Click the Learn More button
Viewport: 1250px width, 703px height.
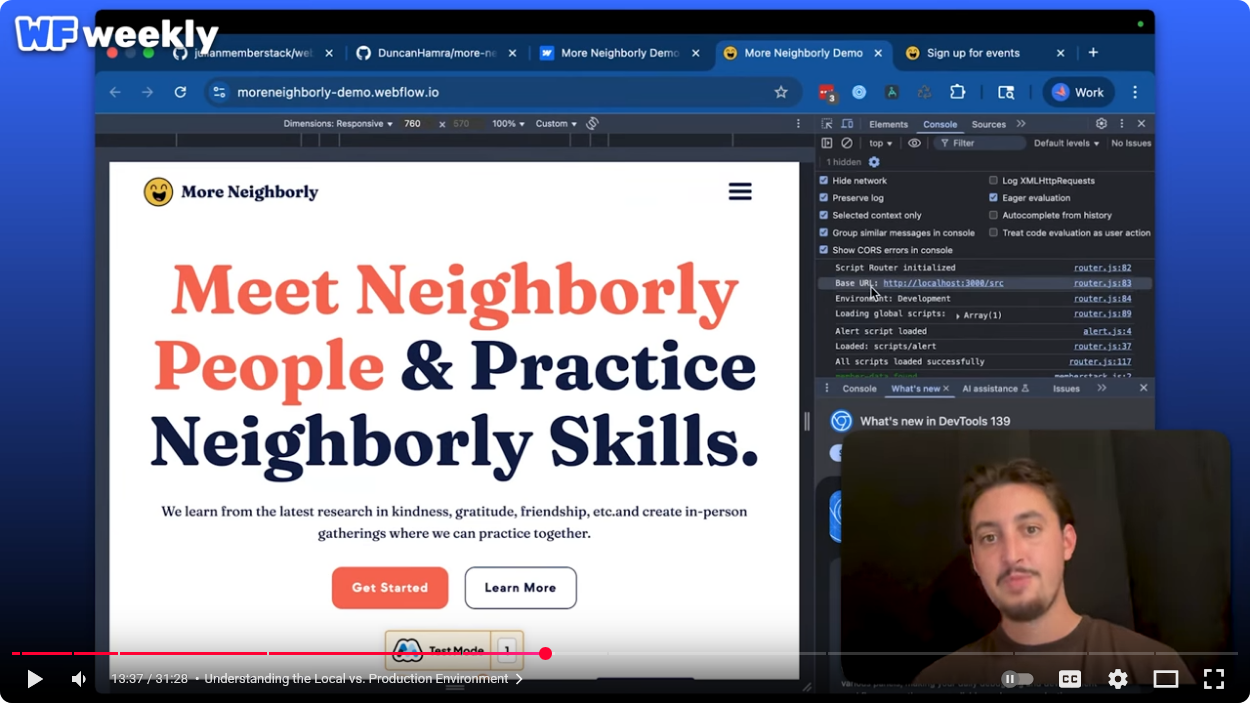(x=520, y=588)
